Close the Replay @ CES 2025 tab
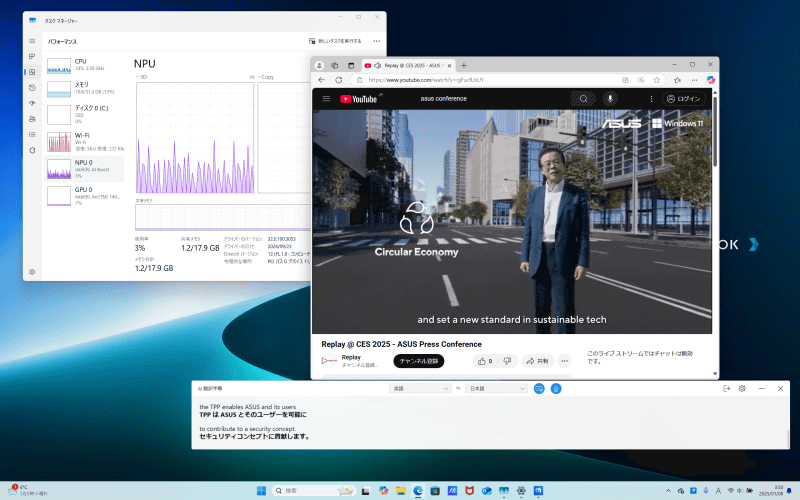Image resolution: width=800 pixels, height=500 pixels. pos(449,65)
